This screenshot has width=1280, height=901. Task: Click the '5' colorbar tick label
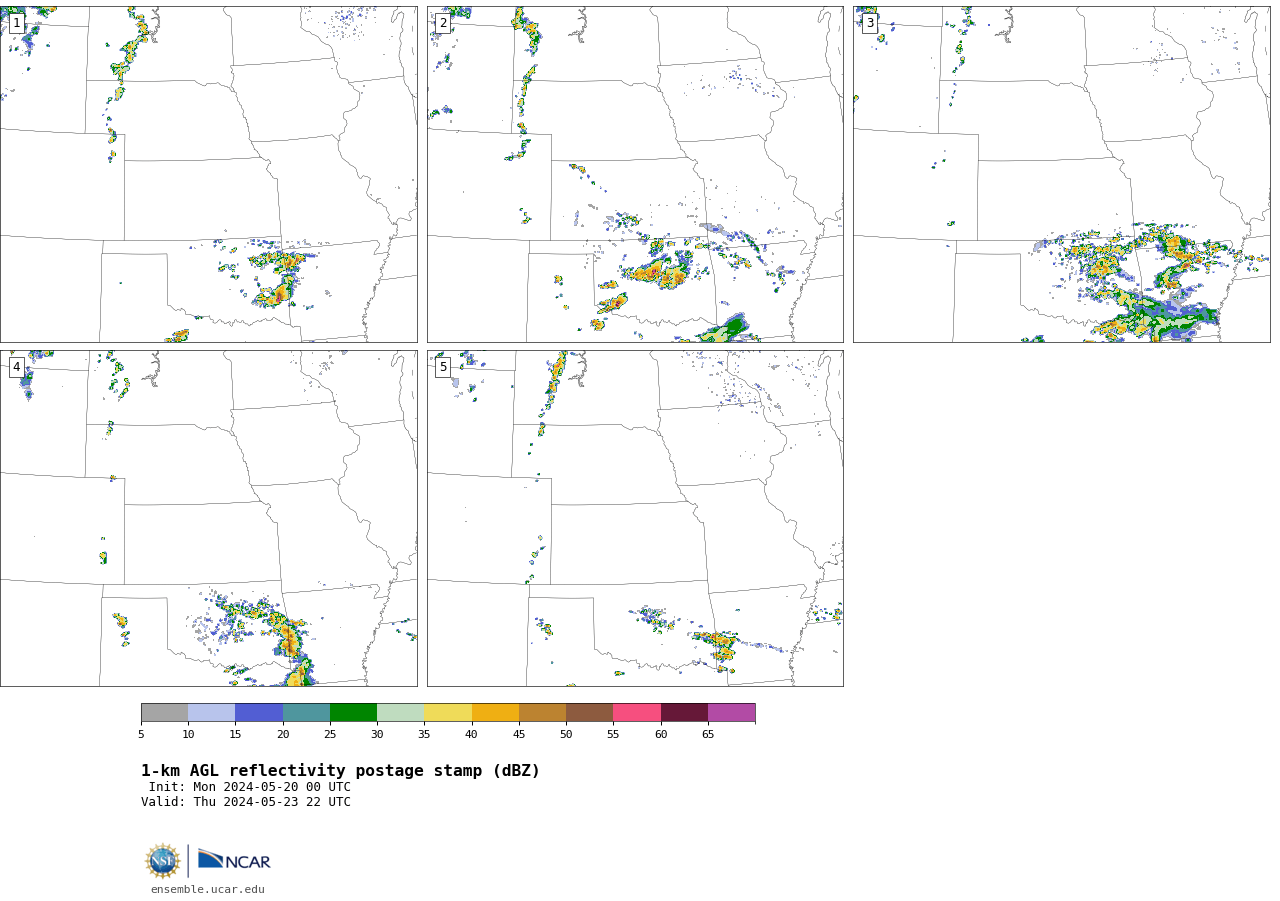click(x=141, y=735)
